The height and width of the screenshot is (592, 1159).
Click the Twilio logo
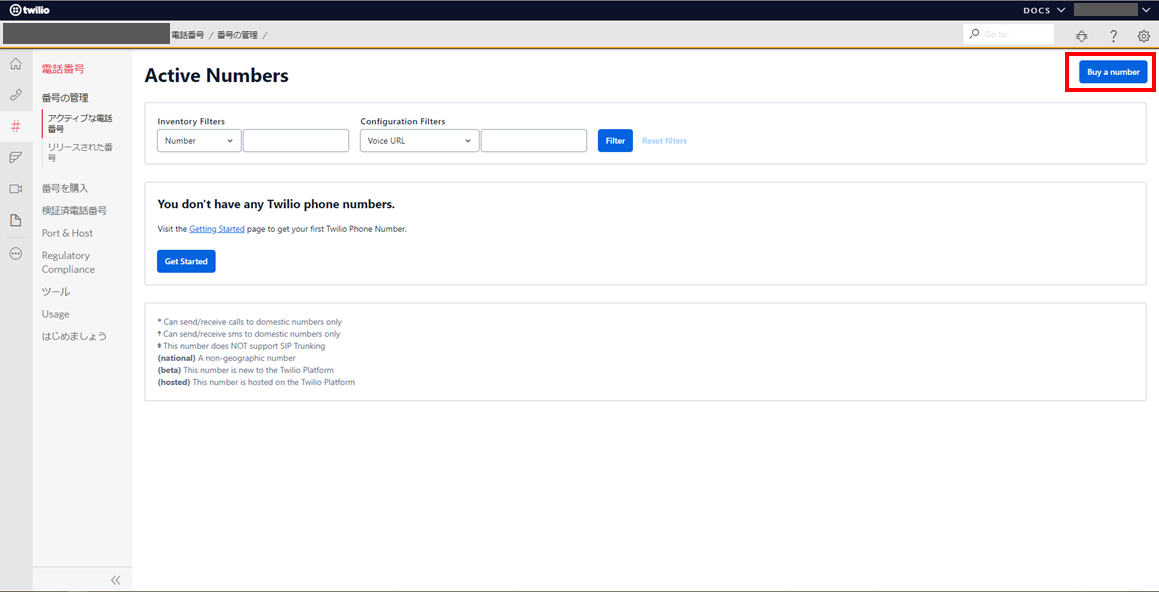point(29,10)
